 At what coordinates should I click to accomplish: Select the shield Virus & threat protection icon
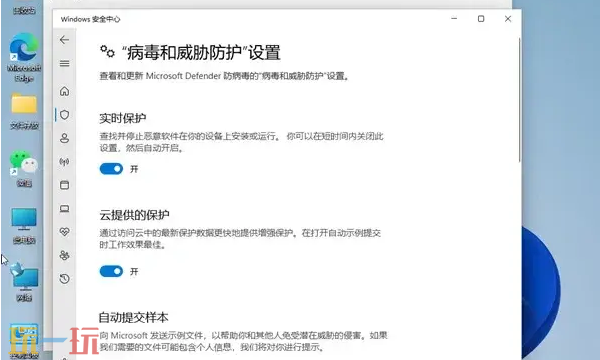[64, 114]
